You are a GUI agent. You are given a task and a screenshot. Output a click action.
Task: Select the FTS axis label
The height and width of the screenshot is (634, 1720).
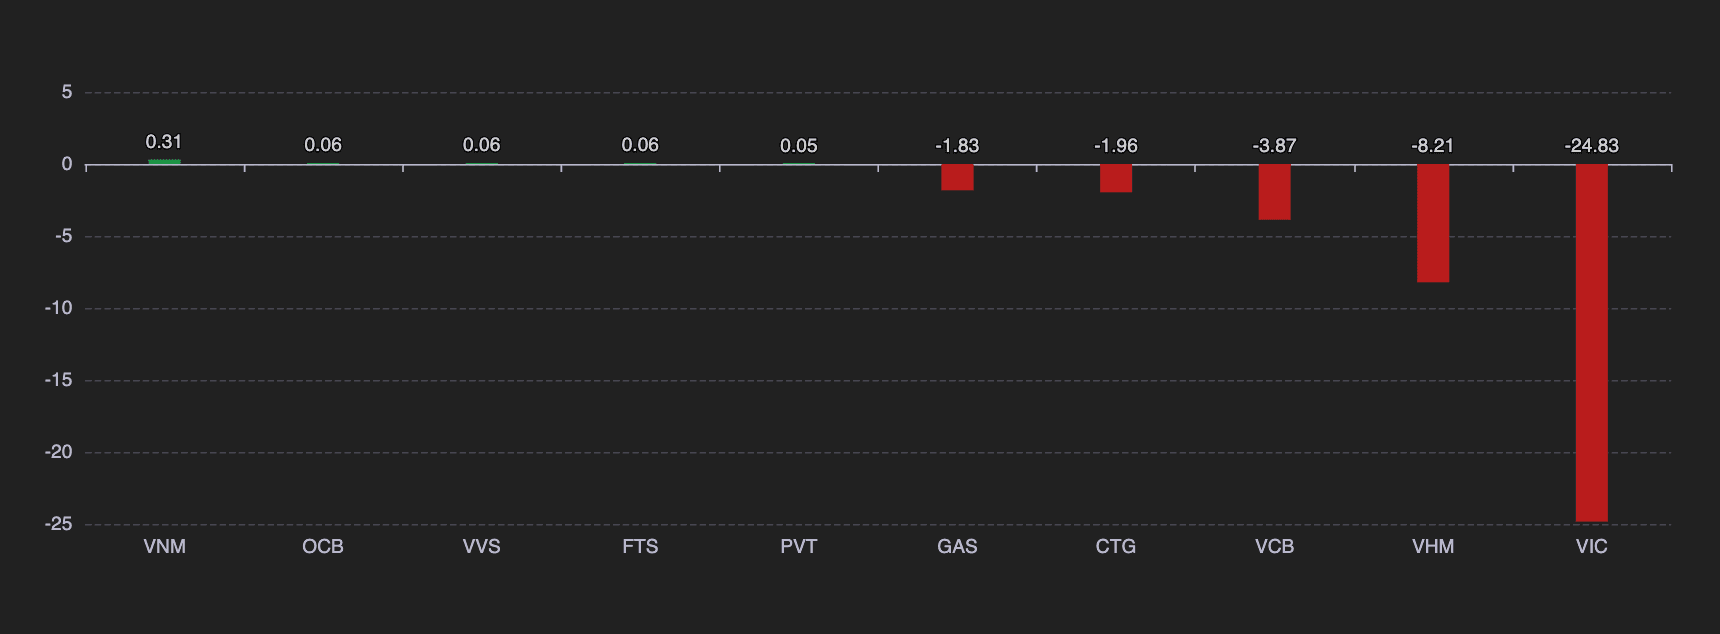click(x=640, y=546)
